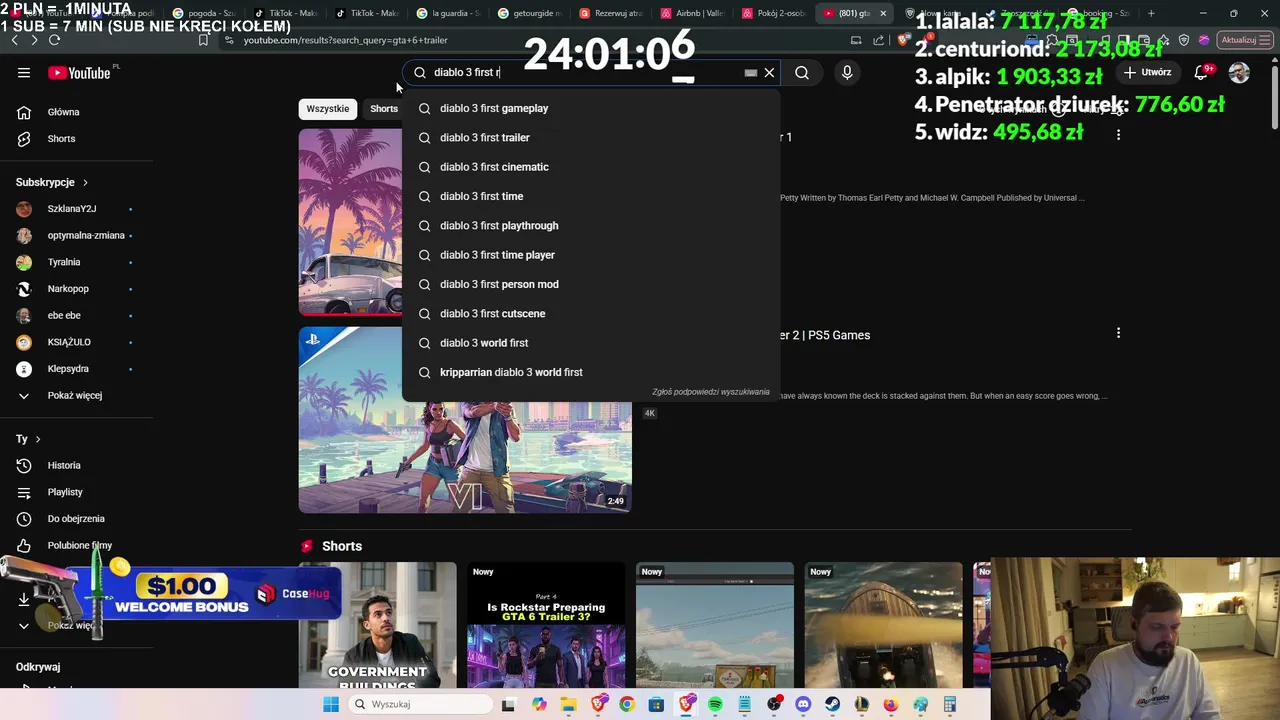Viewport: 1280px width, 720px height.
Task: Click Zgłoś podpowiedzi wyszukiwania link
Action: (711, 392)
